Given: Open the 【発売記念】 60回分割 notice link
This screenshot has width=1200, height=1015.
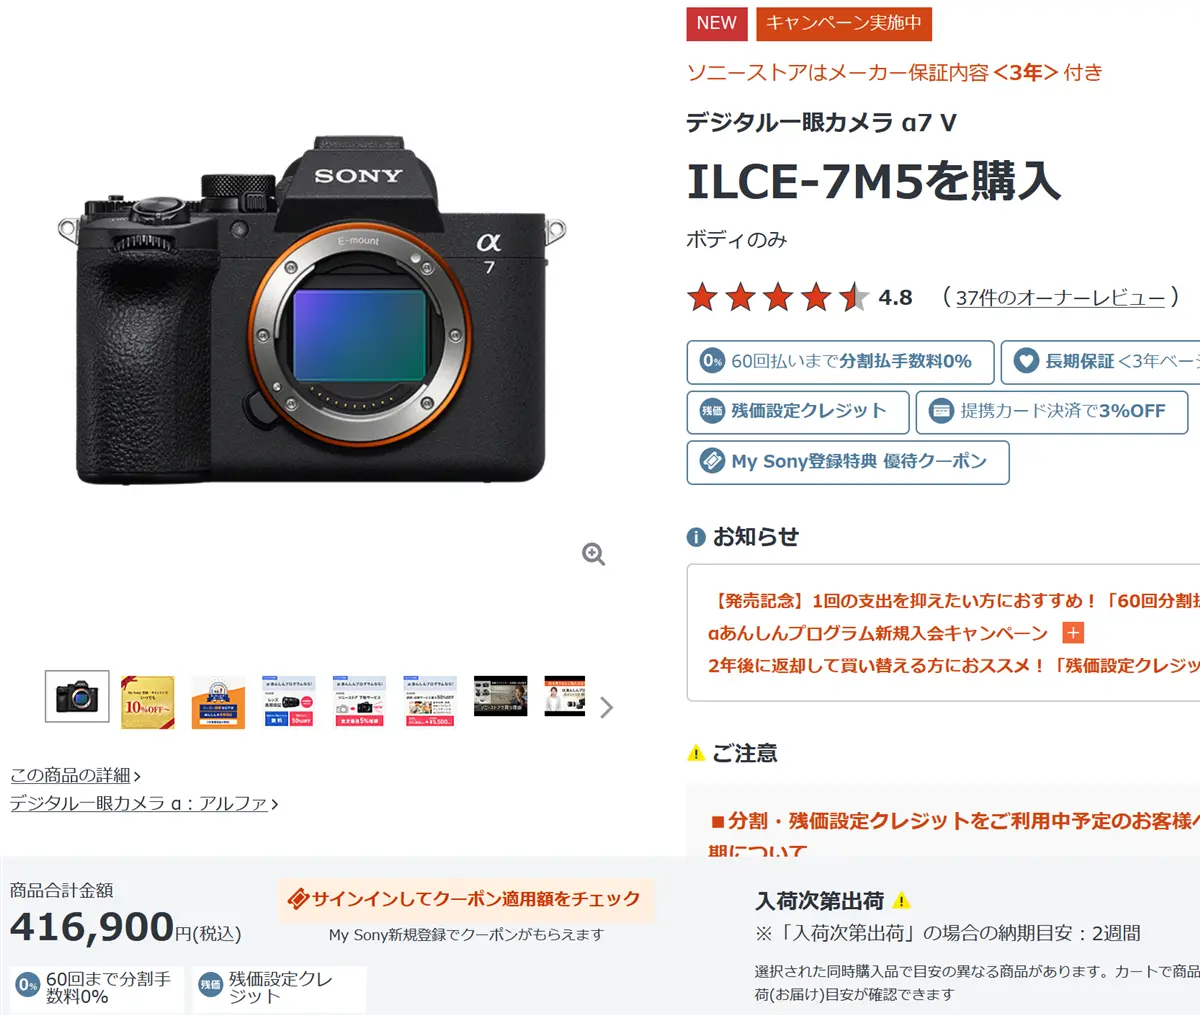Looking at the screenshot, I should click(954, 601).
